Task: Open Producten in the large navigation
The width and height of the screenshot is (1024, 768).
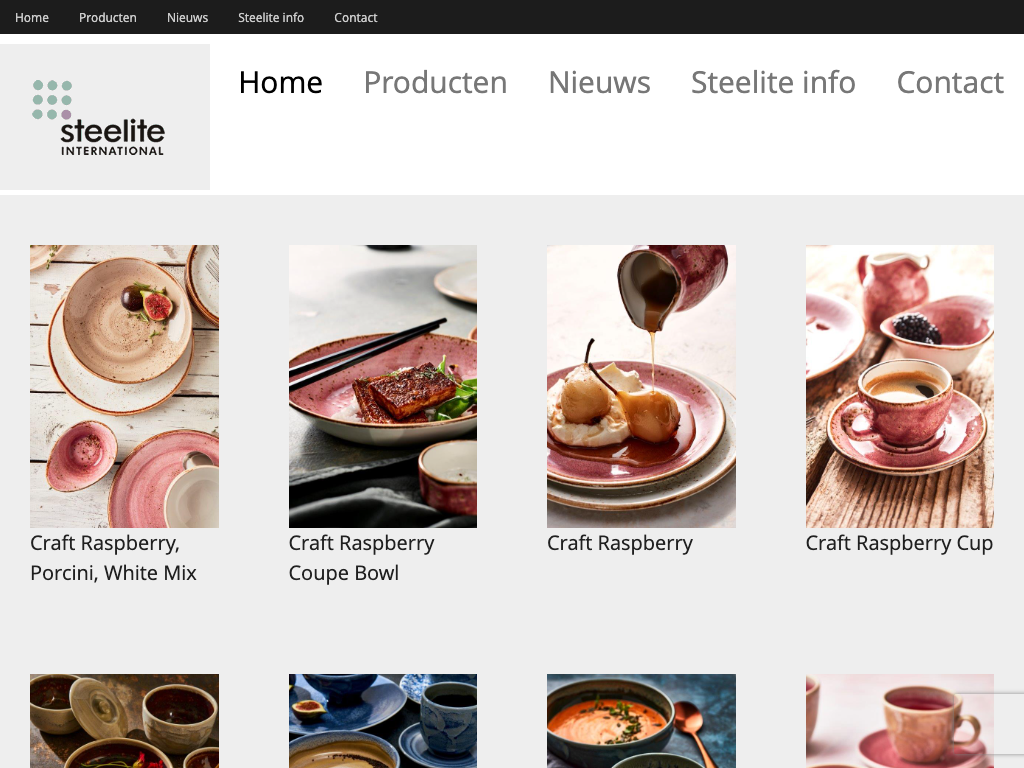Action: [x=435, y=82]
